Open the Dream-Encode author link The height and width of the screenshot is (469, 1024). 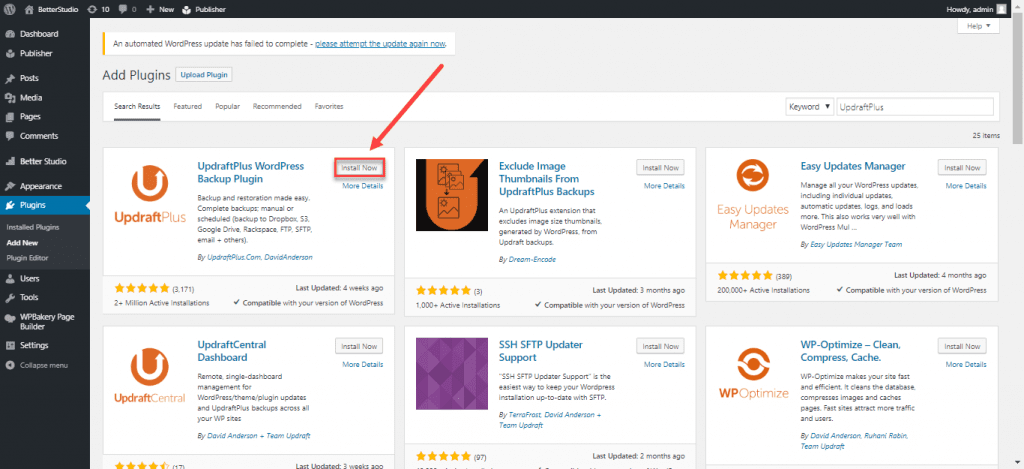click(x=532, y=259)
